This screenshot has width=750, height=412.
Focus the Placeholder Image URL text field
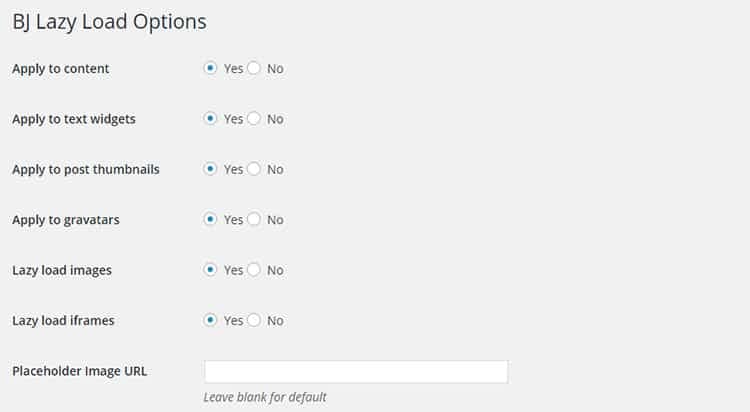point(356,372)
